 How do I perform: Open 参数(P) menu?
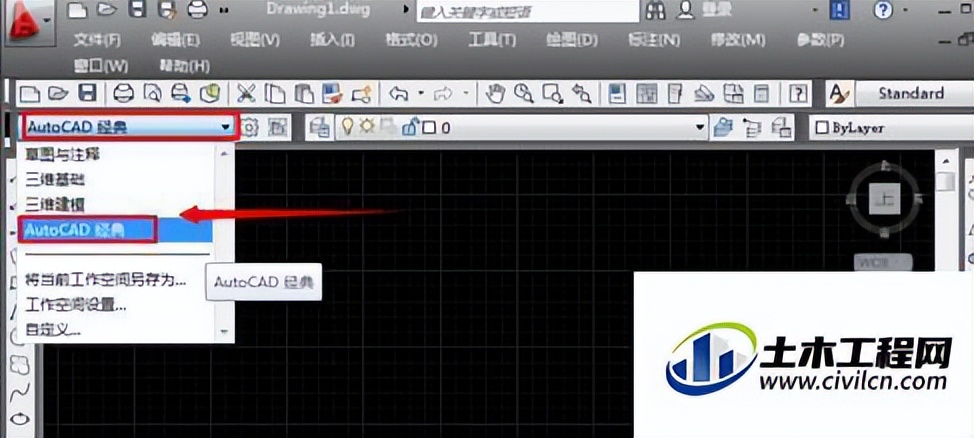(821, 40)
